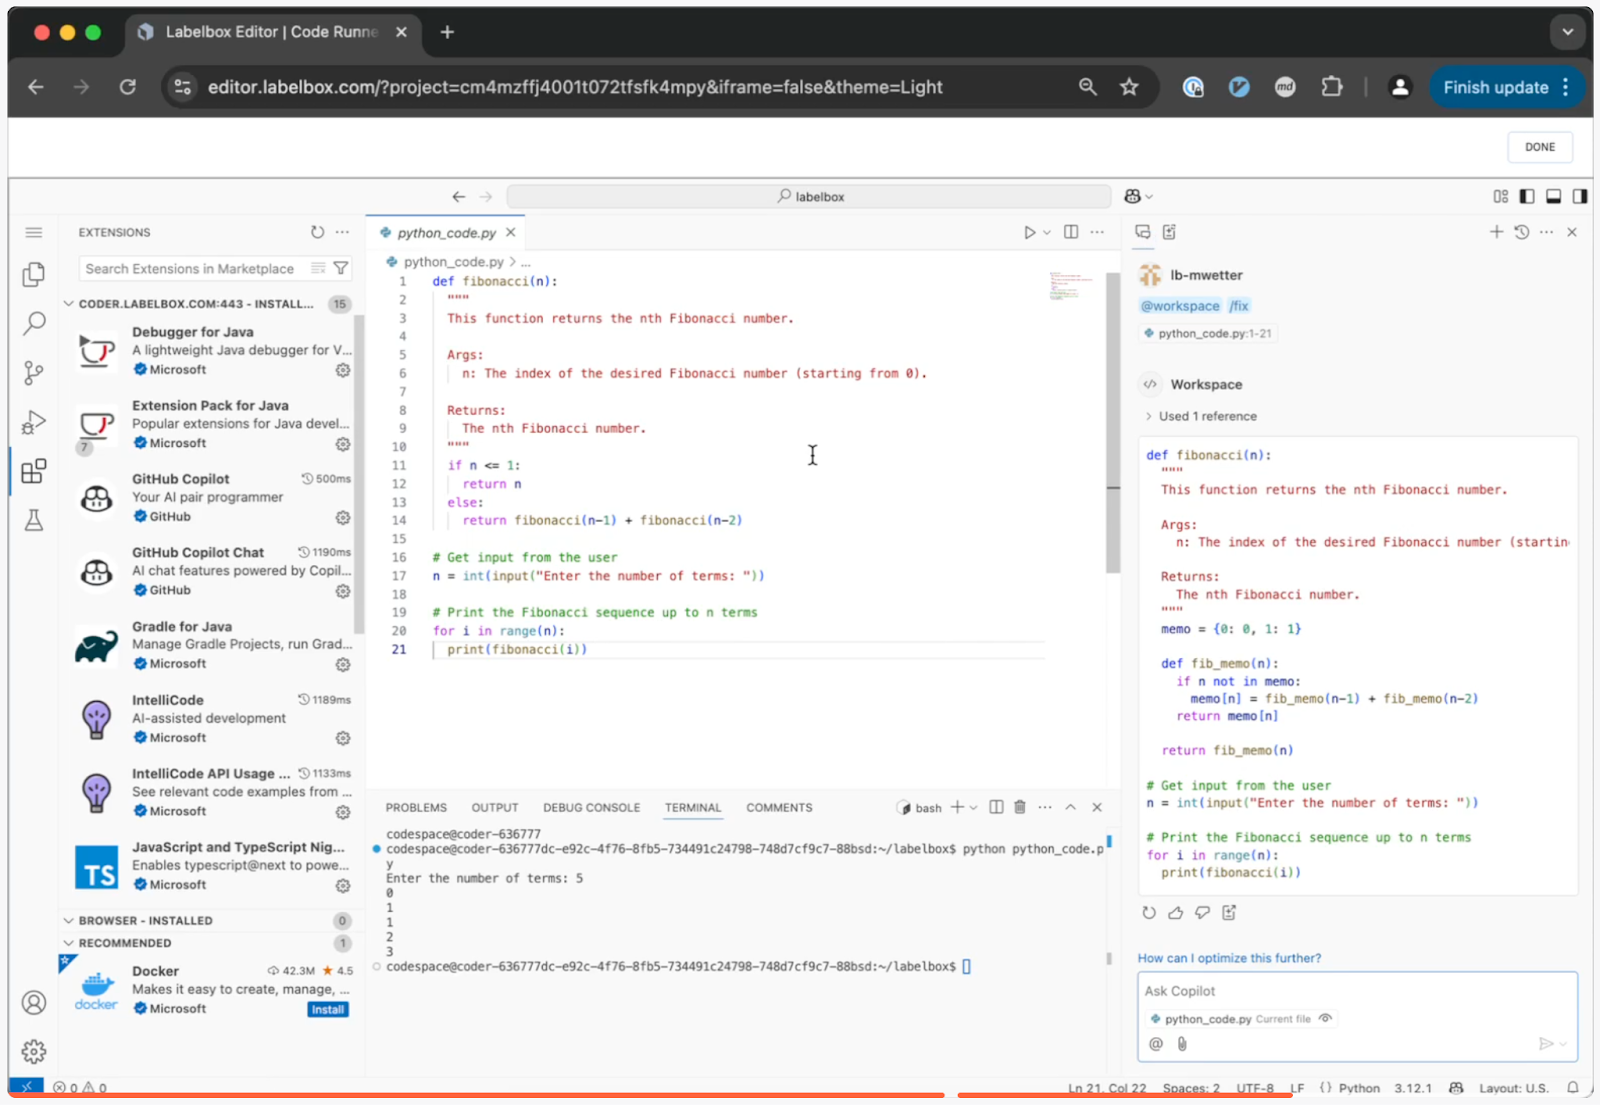Attach context with the paperclip icon
This screenshot has height=1105, width=1600.
1182,1044
